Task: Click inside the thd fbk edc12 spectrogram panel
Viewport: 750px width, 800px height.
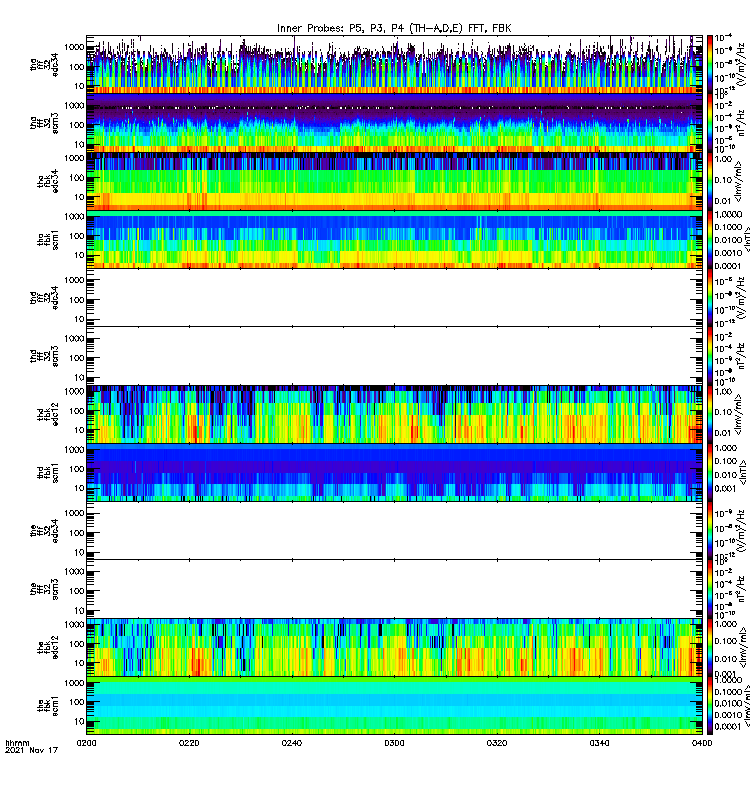Action: point(394,414)
